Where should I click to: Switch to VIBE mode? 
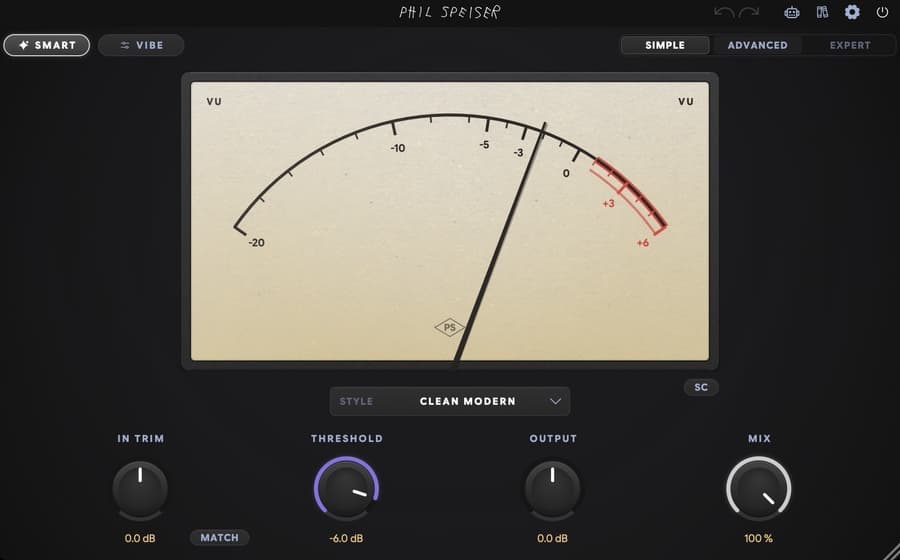(141, 45)
